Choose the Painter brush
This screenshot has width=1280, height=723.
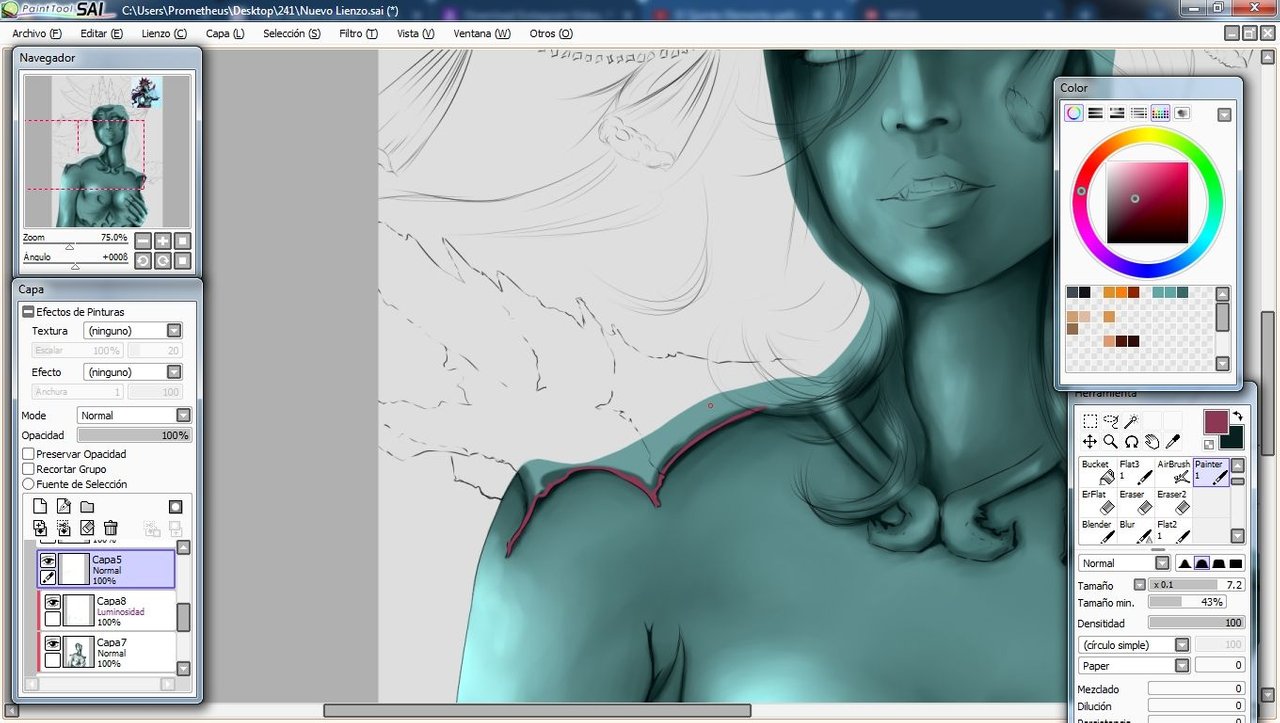(x=1211, y=472)
